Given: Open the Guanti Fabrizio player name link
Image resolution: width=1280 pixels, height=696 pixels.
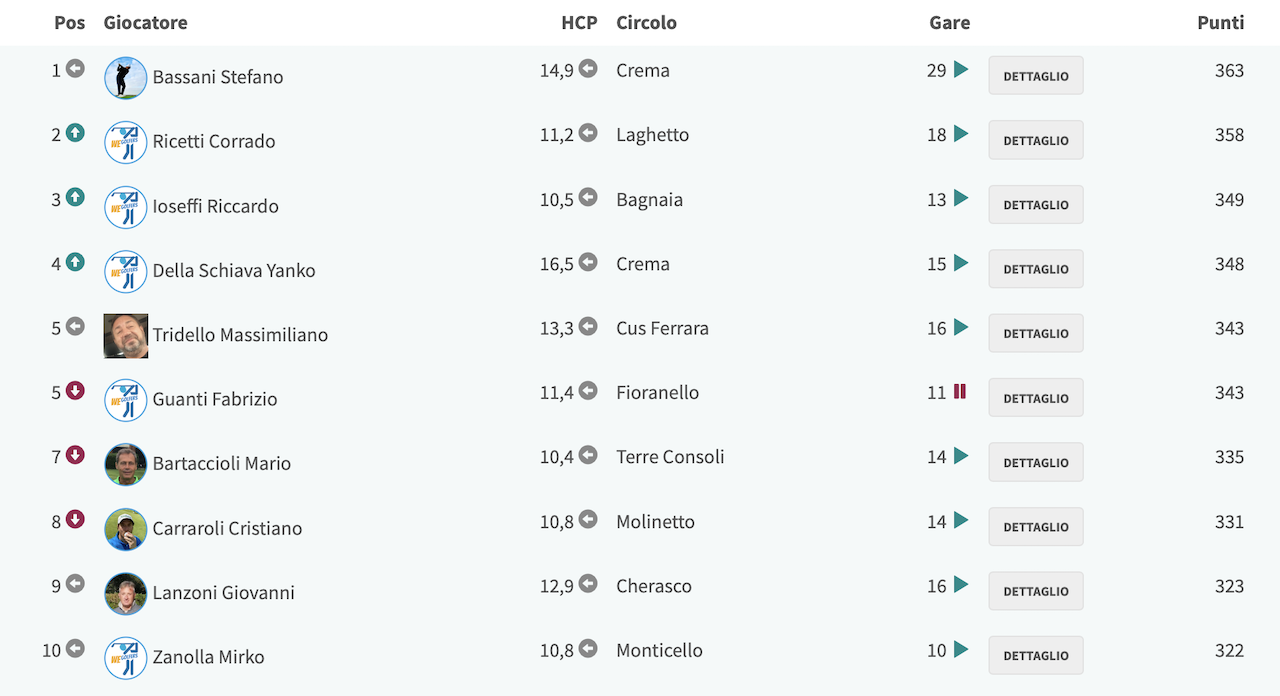Looking at the screenshot, I should tap(215, 399).
